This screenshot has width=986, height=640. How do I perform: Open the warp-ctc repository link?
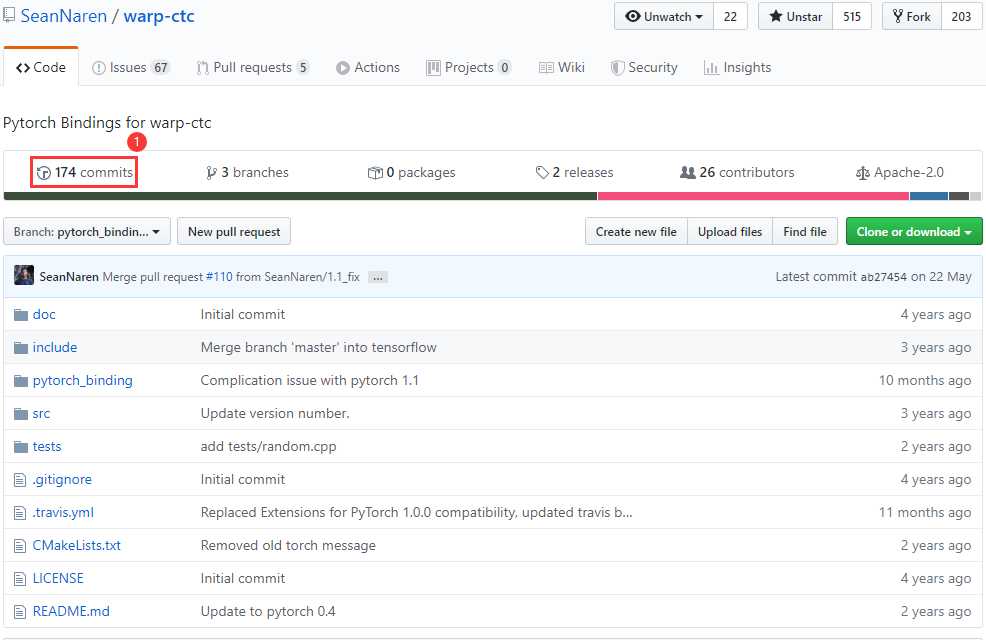pos(159,16)
